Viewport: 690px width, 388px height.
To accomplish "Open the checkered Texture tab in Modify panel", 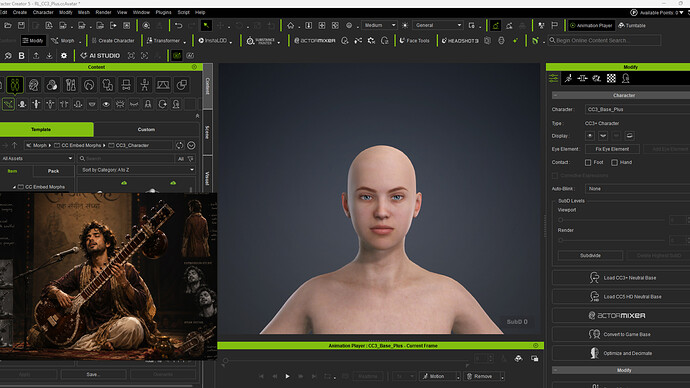I will click(x=611, y=78).
